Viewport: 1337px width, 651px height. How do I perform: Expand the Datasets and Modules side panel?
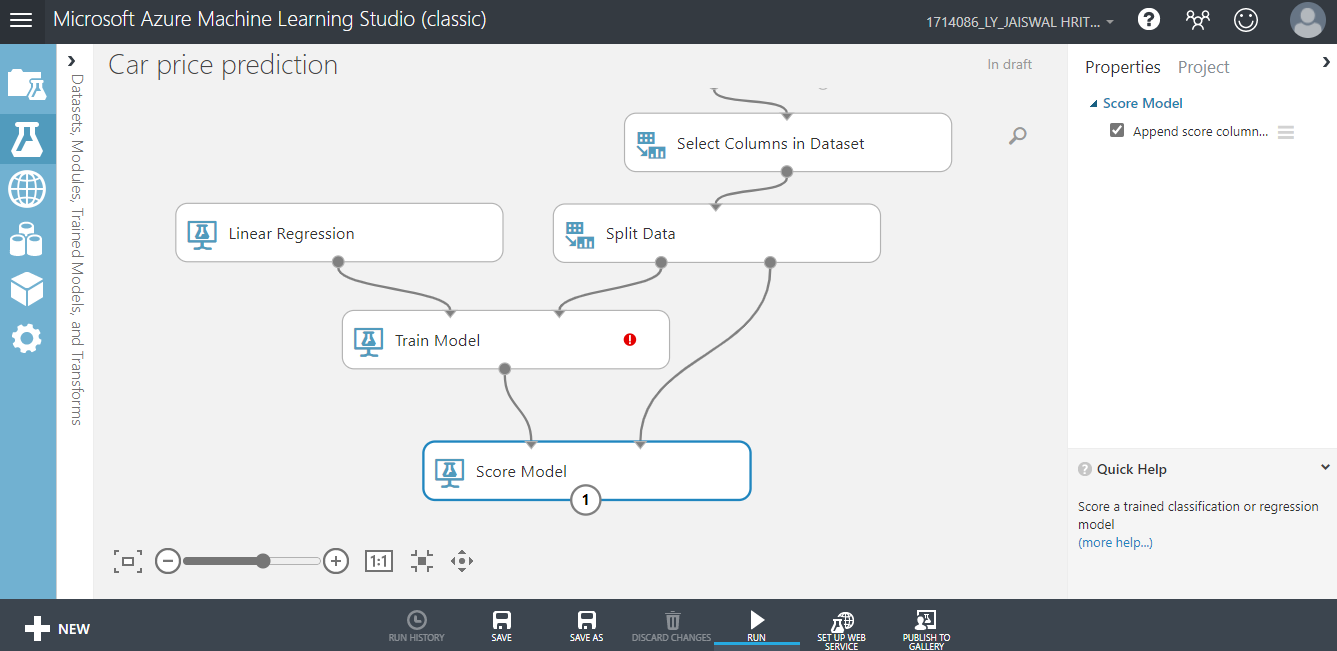pyautogui.click(x=72, y=62)
